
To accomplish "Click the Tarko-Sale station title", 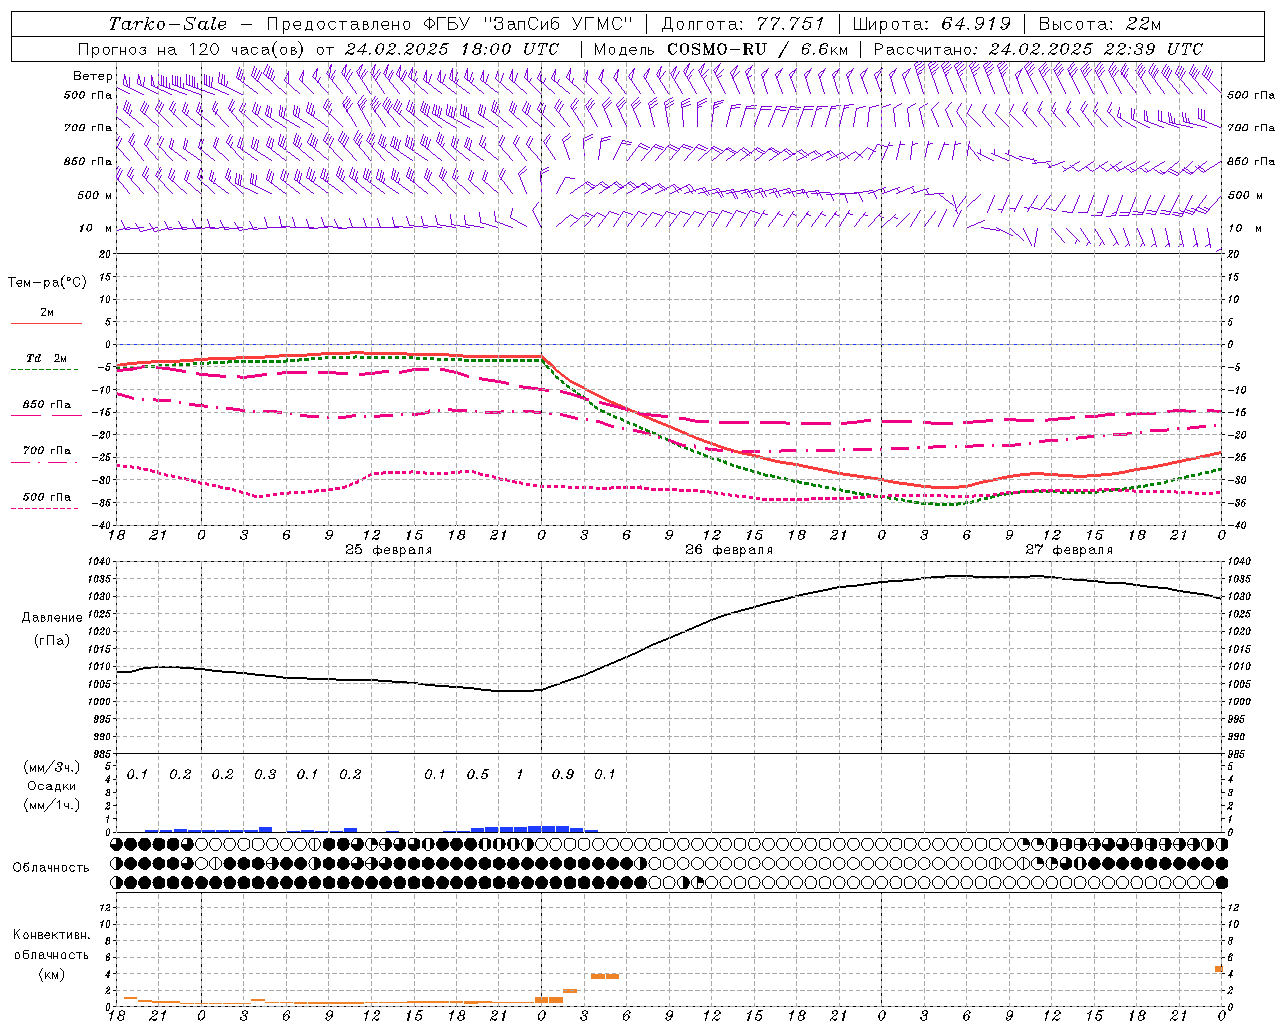I will (x=167, y=24).
